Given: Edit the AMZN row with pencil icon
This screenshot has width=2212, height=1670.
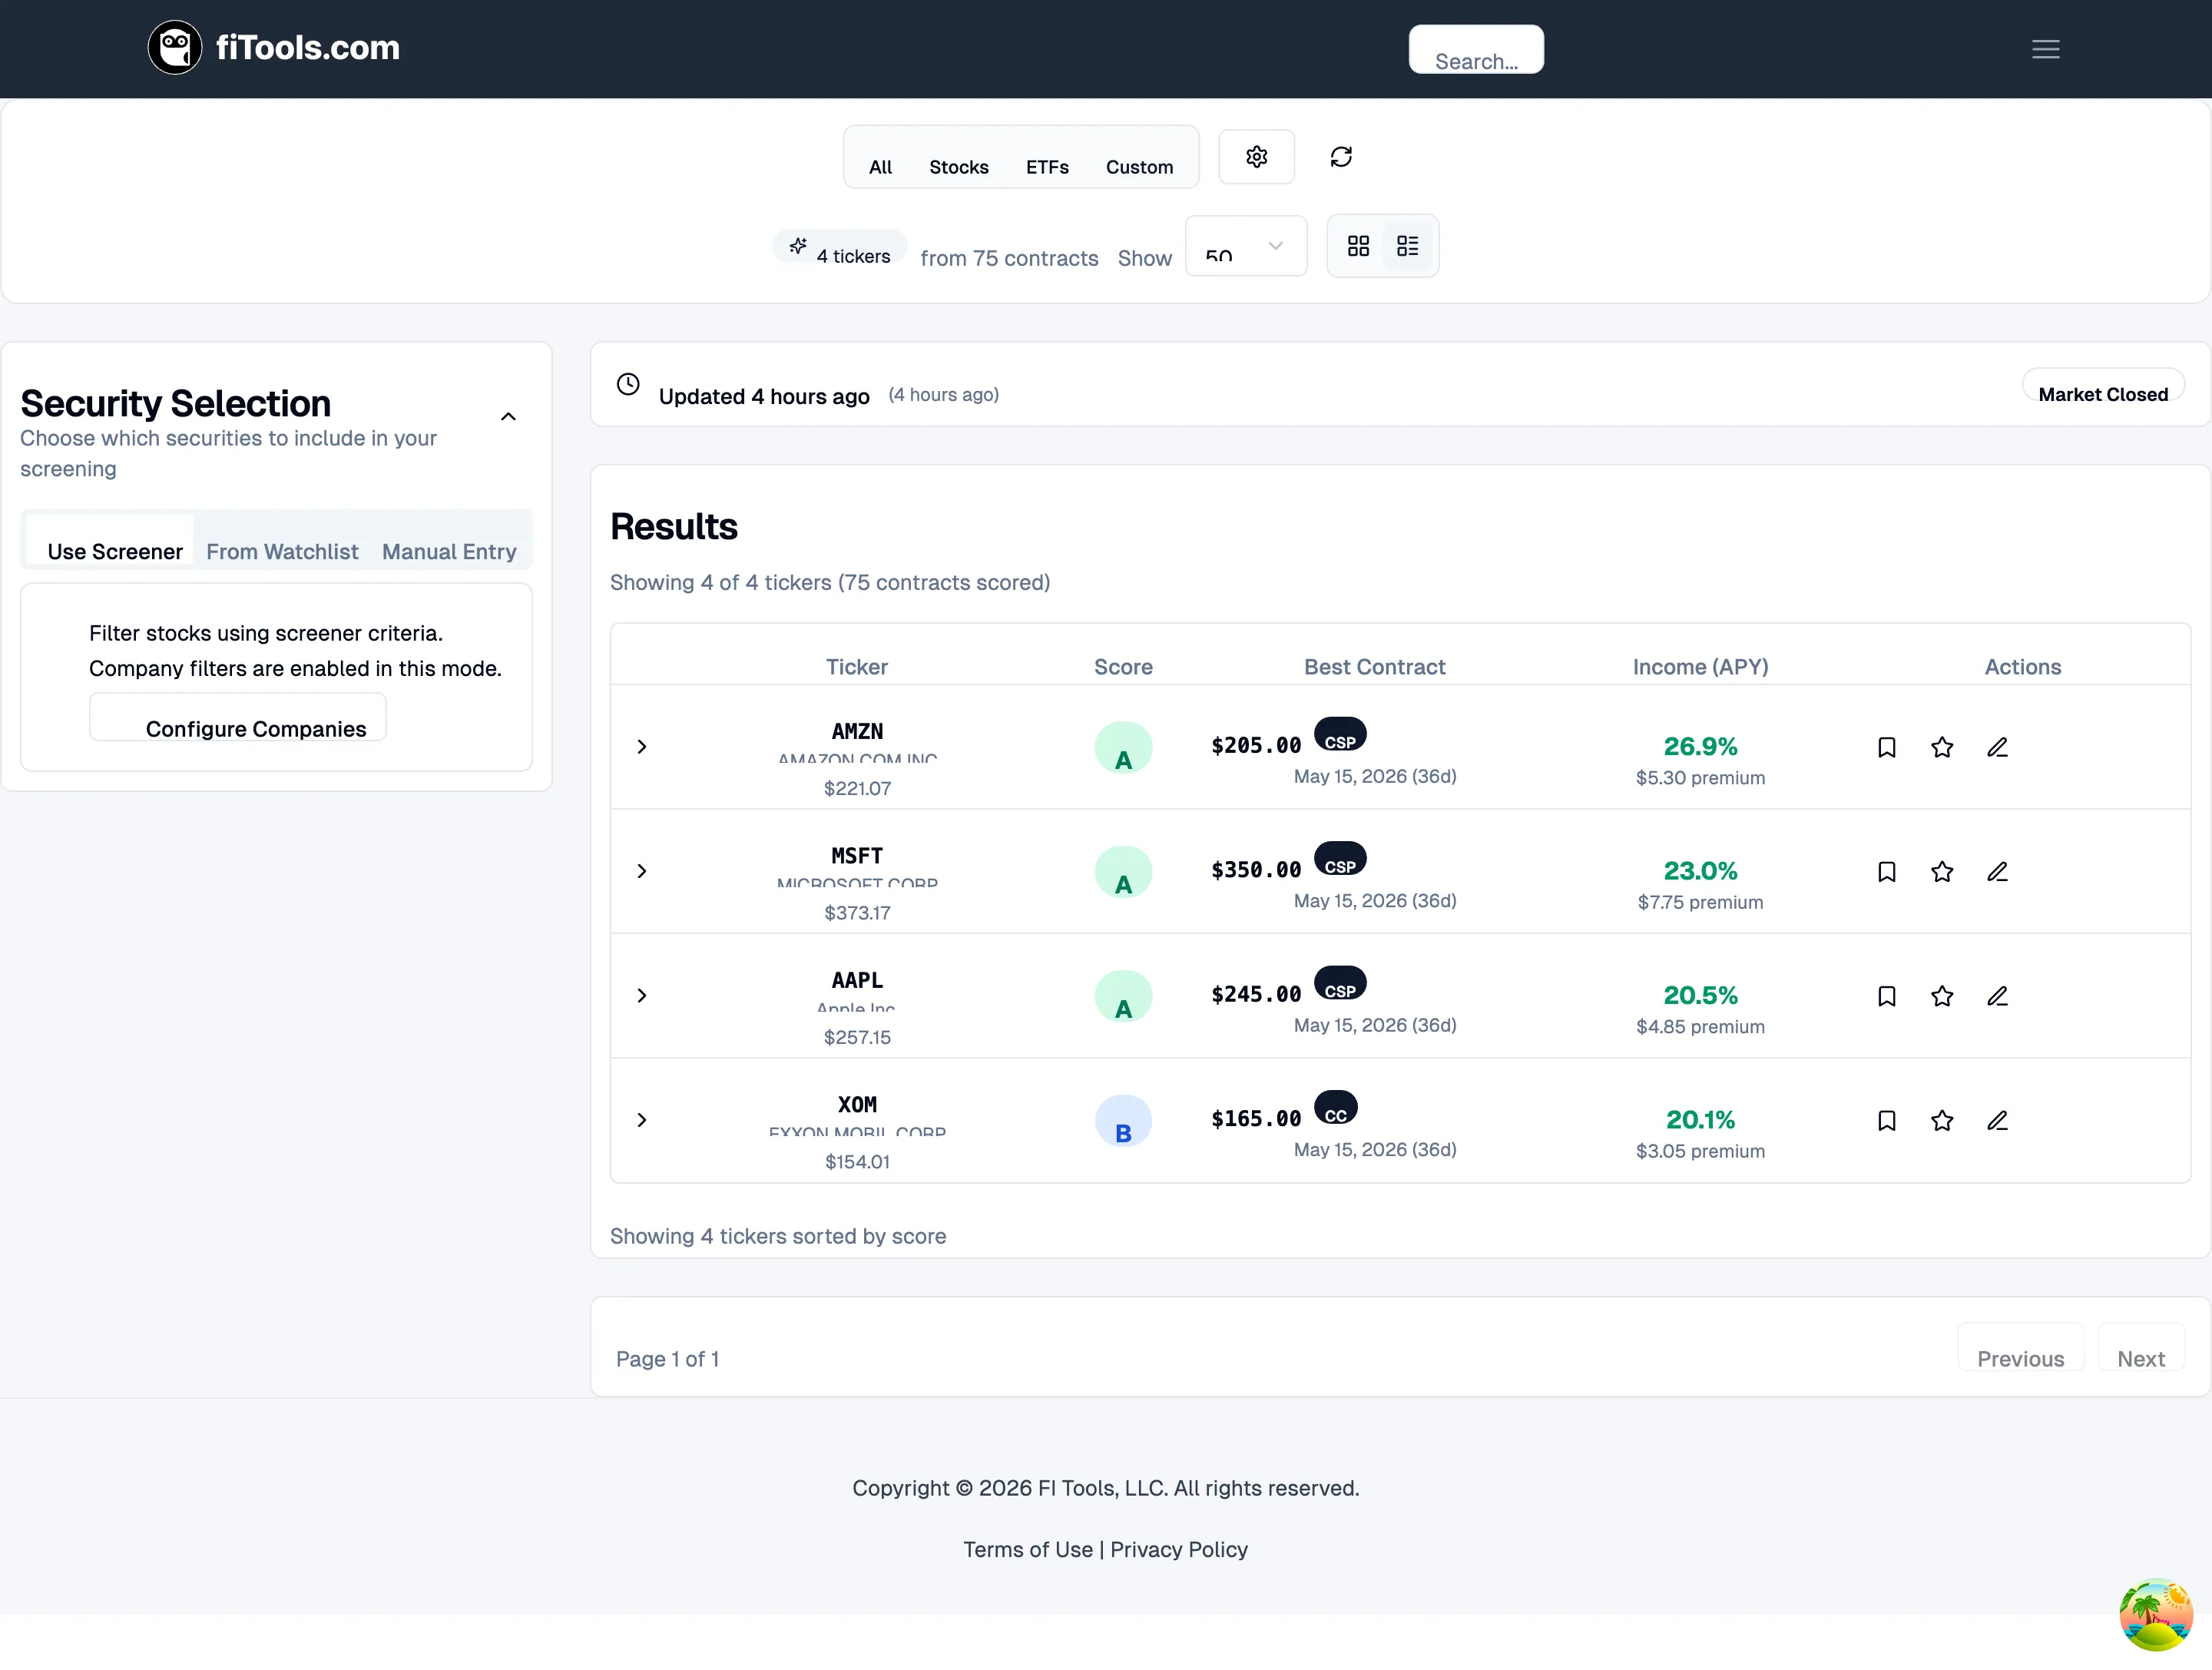Looking at the screenshot, I should click(1997, 747).
